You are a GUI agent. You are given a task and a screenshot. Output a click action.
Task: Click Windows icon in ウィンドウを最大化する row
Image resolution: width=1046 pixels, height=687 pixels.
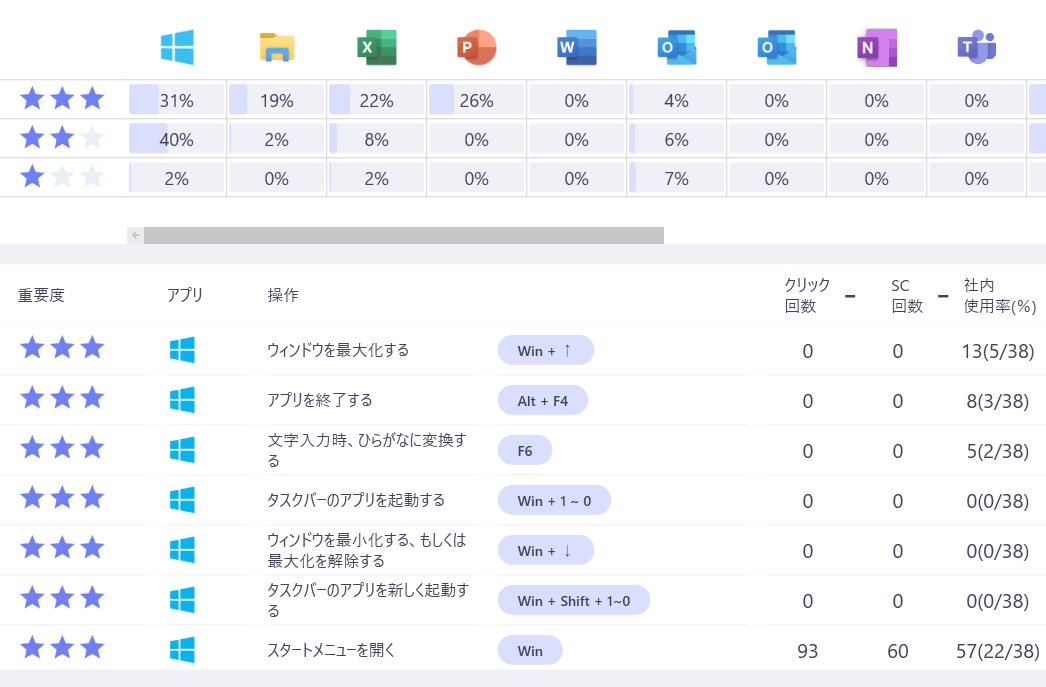coord(182,350)
